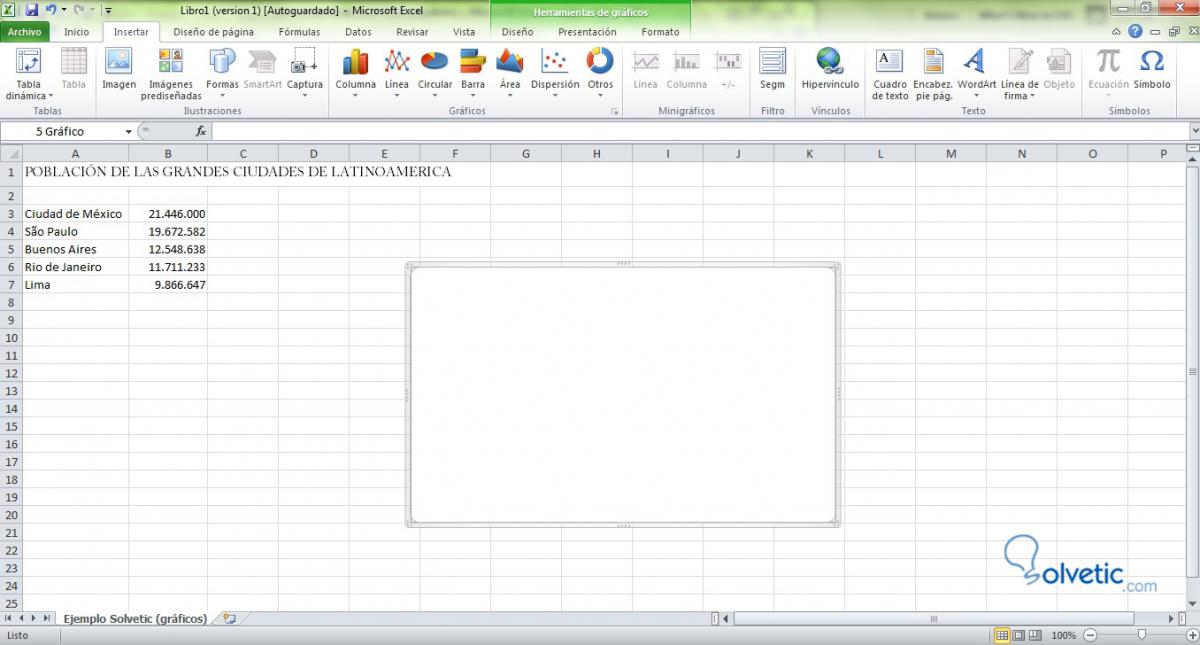Open the Otros charts gallery
Image resolution: width=1200 pixels, height=645 pixels.
[600, 73]
